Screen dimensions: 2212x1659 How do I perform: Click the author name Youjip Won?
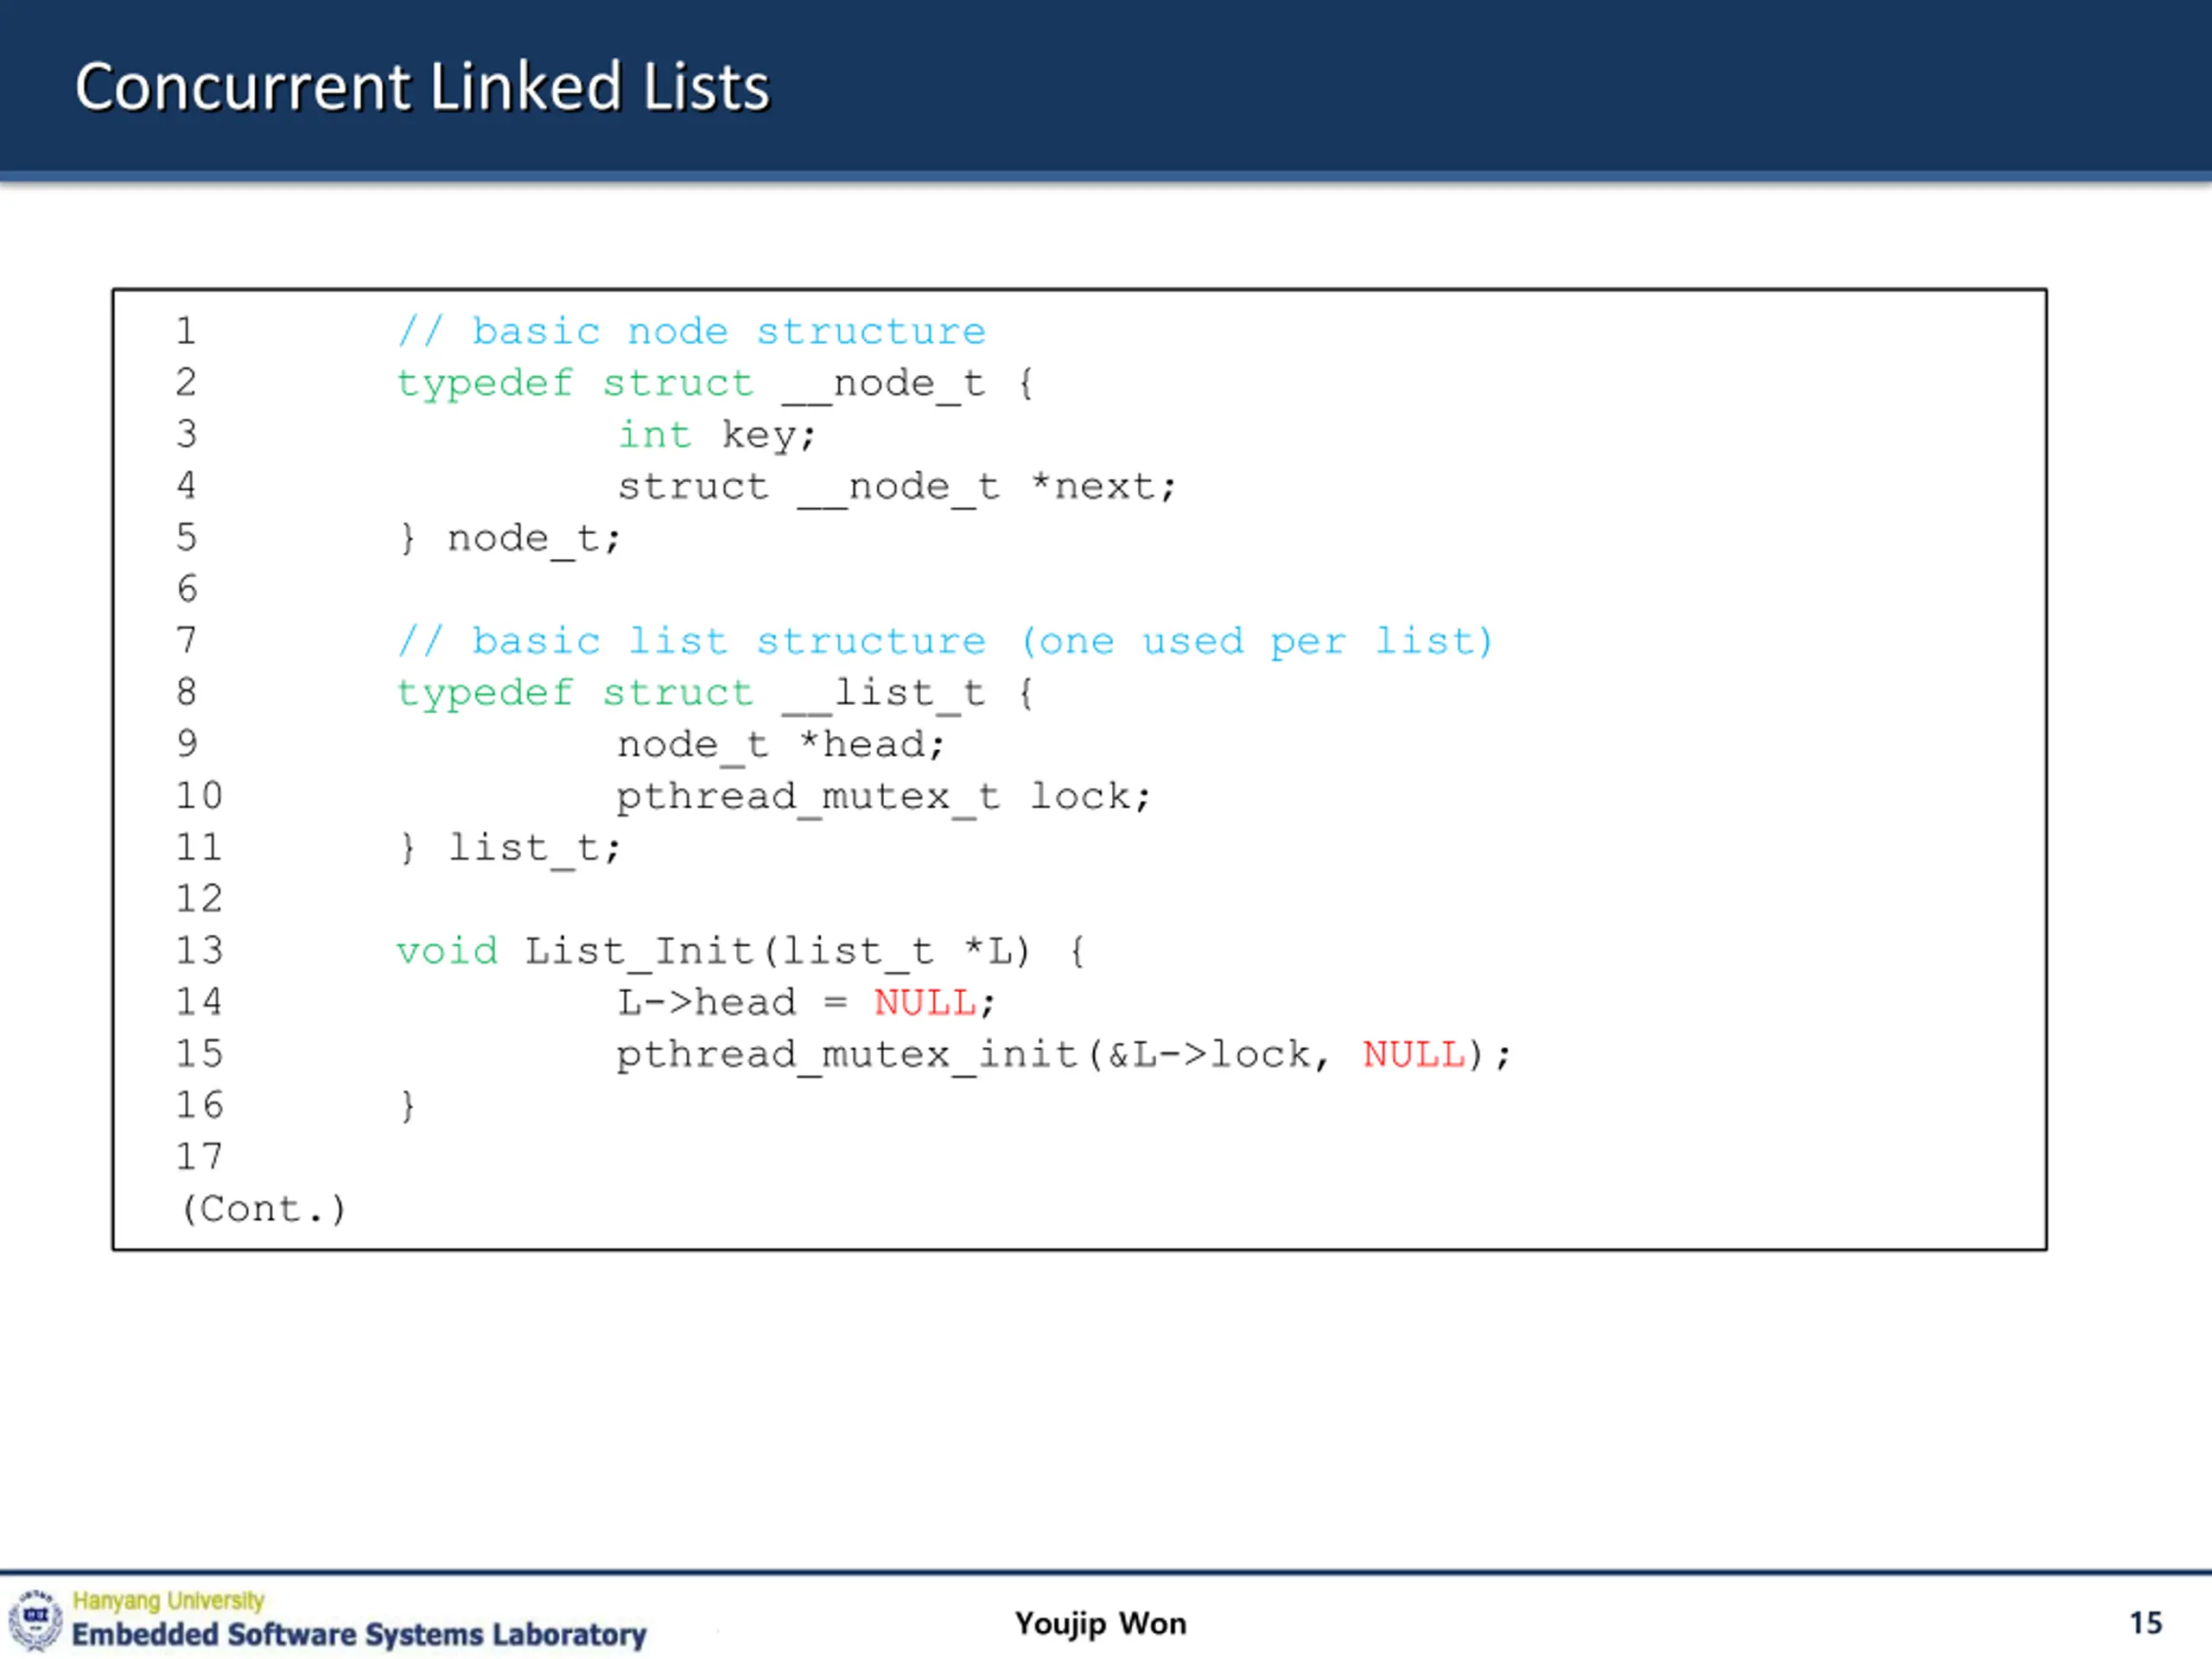[1100, 1623]
